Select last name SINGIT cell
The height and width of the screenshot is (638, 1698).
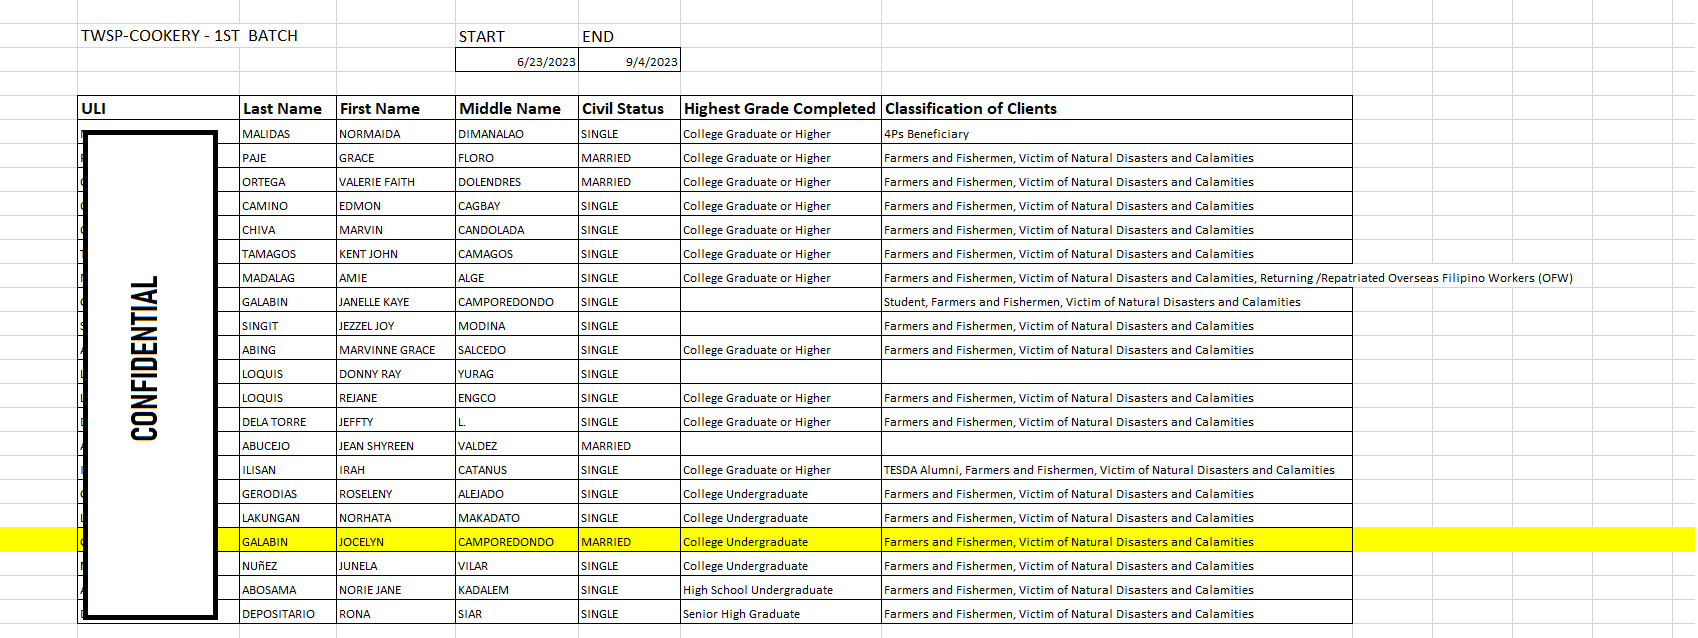[x=288, y=324]
